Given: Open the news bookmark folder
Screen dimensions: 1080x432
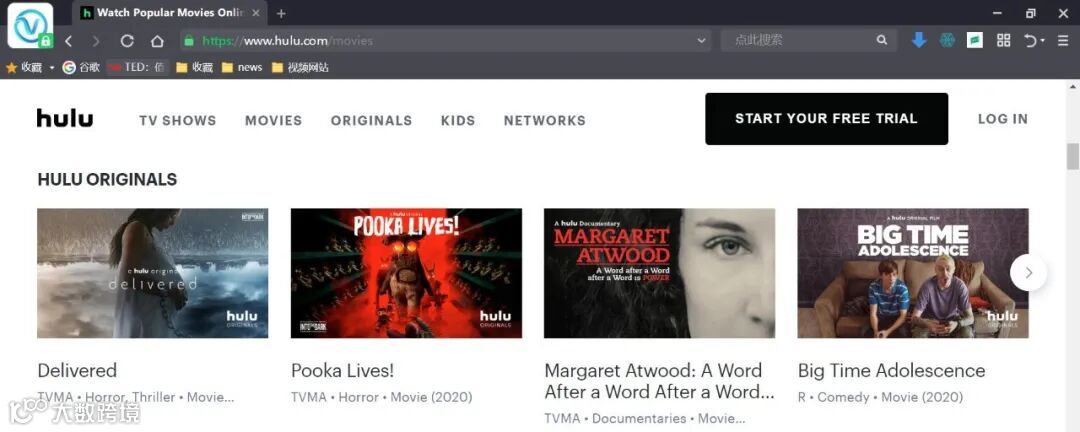Looking at the screenshot, I should tap(242, 68).
